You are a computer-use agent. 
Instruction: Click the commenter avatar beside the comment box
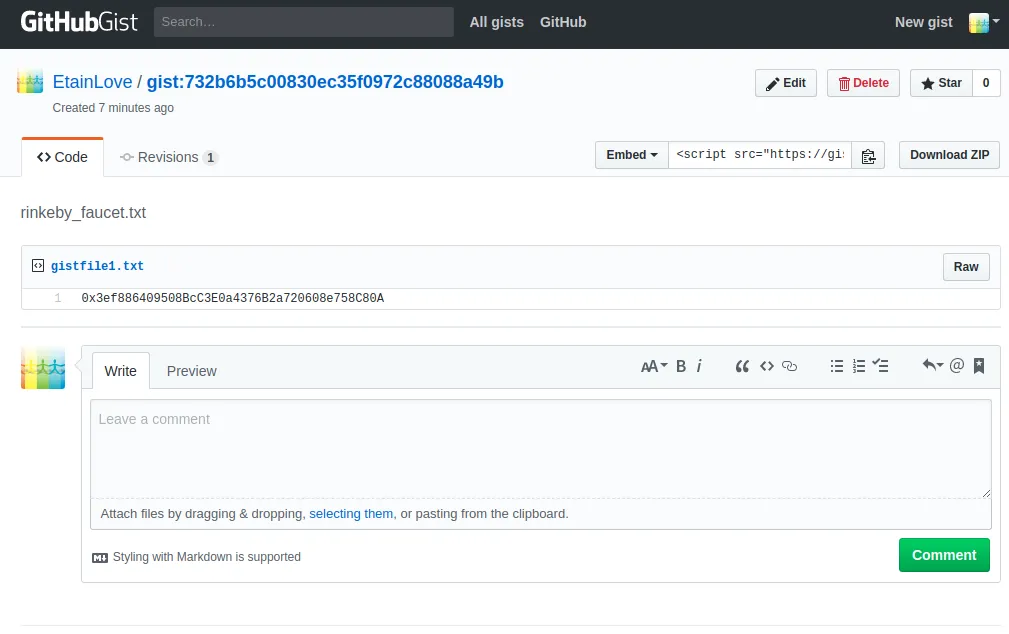point(43,368)
